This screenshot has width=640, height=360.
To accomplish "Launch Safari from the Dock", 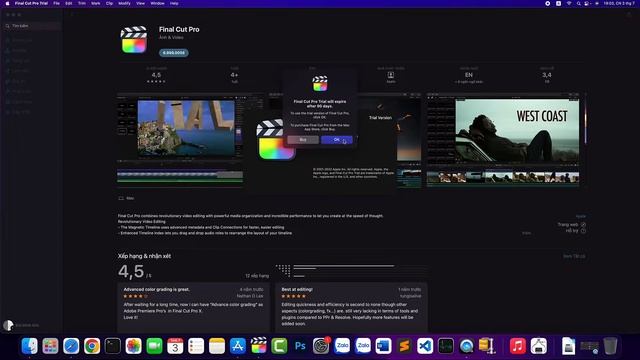I will 71,346.
